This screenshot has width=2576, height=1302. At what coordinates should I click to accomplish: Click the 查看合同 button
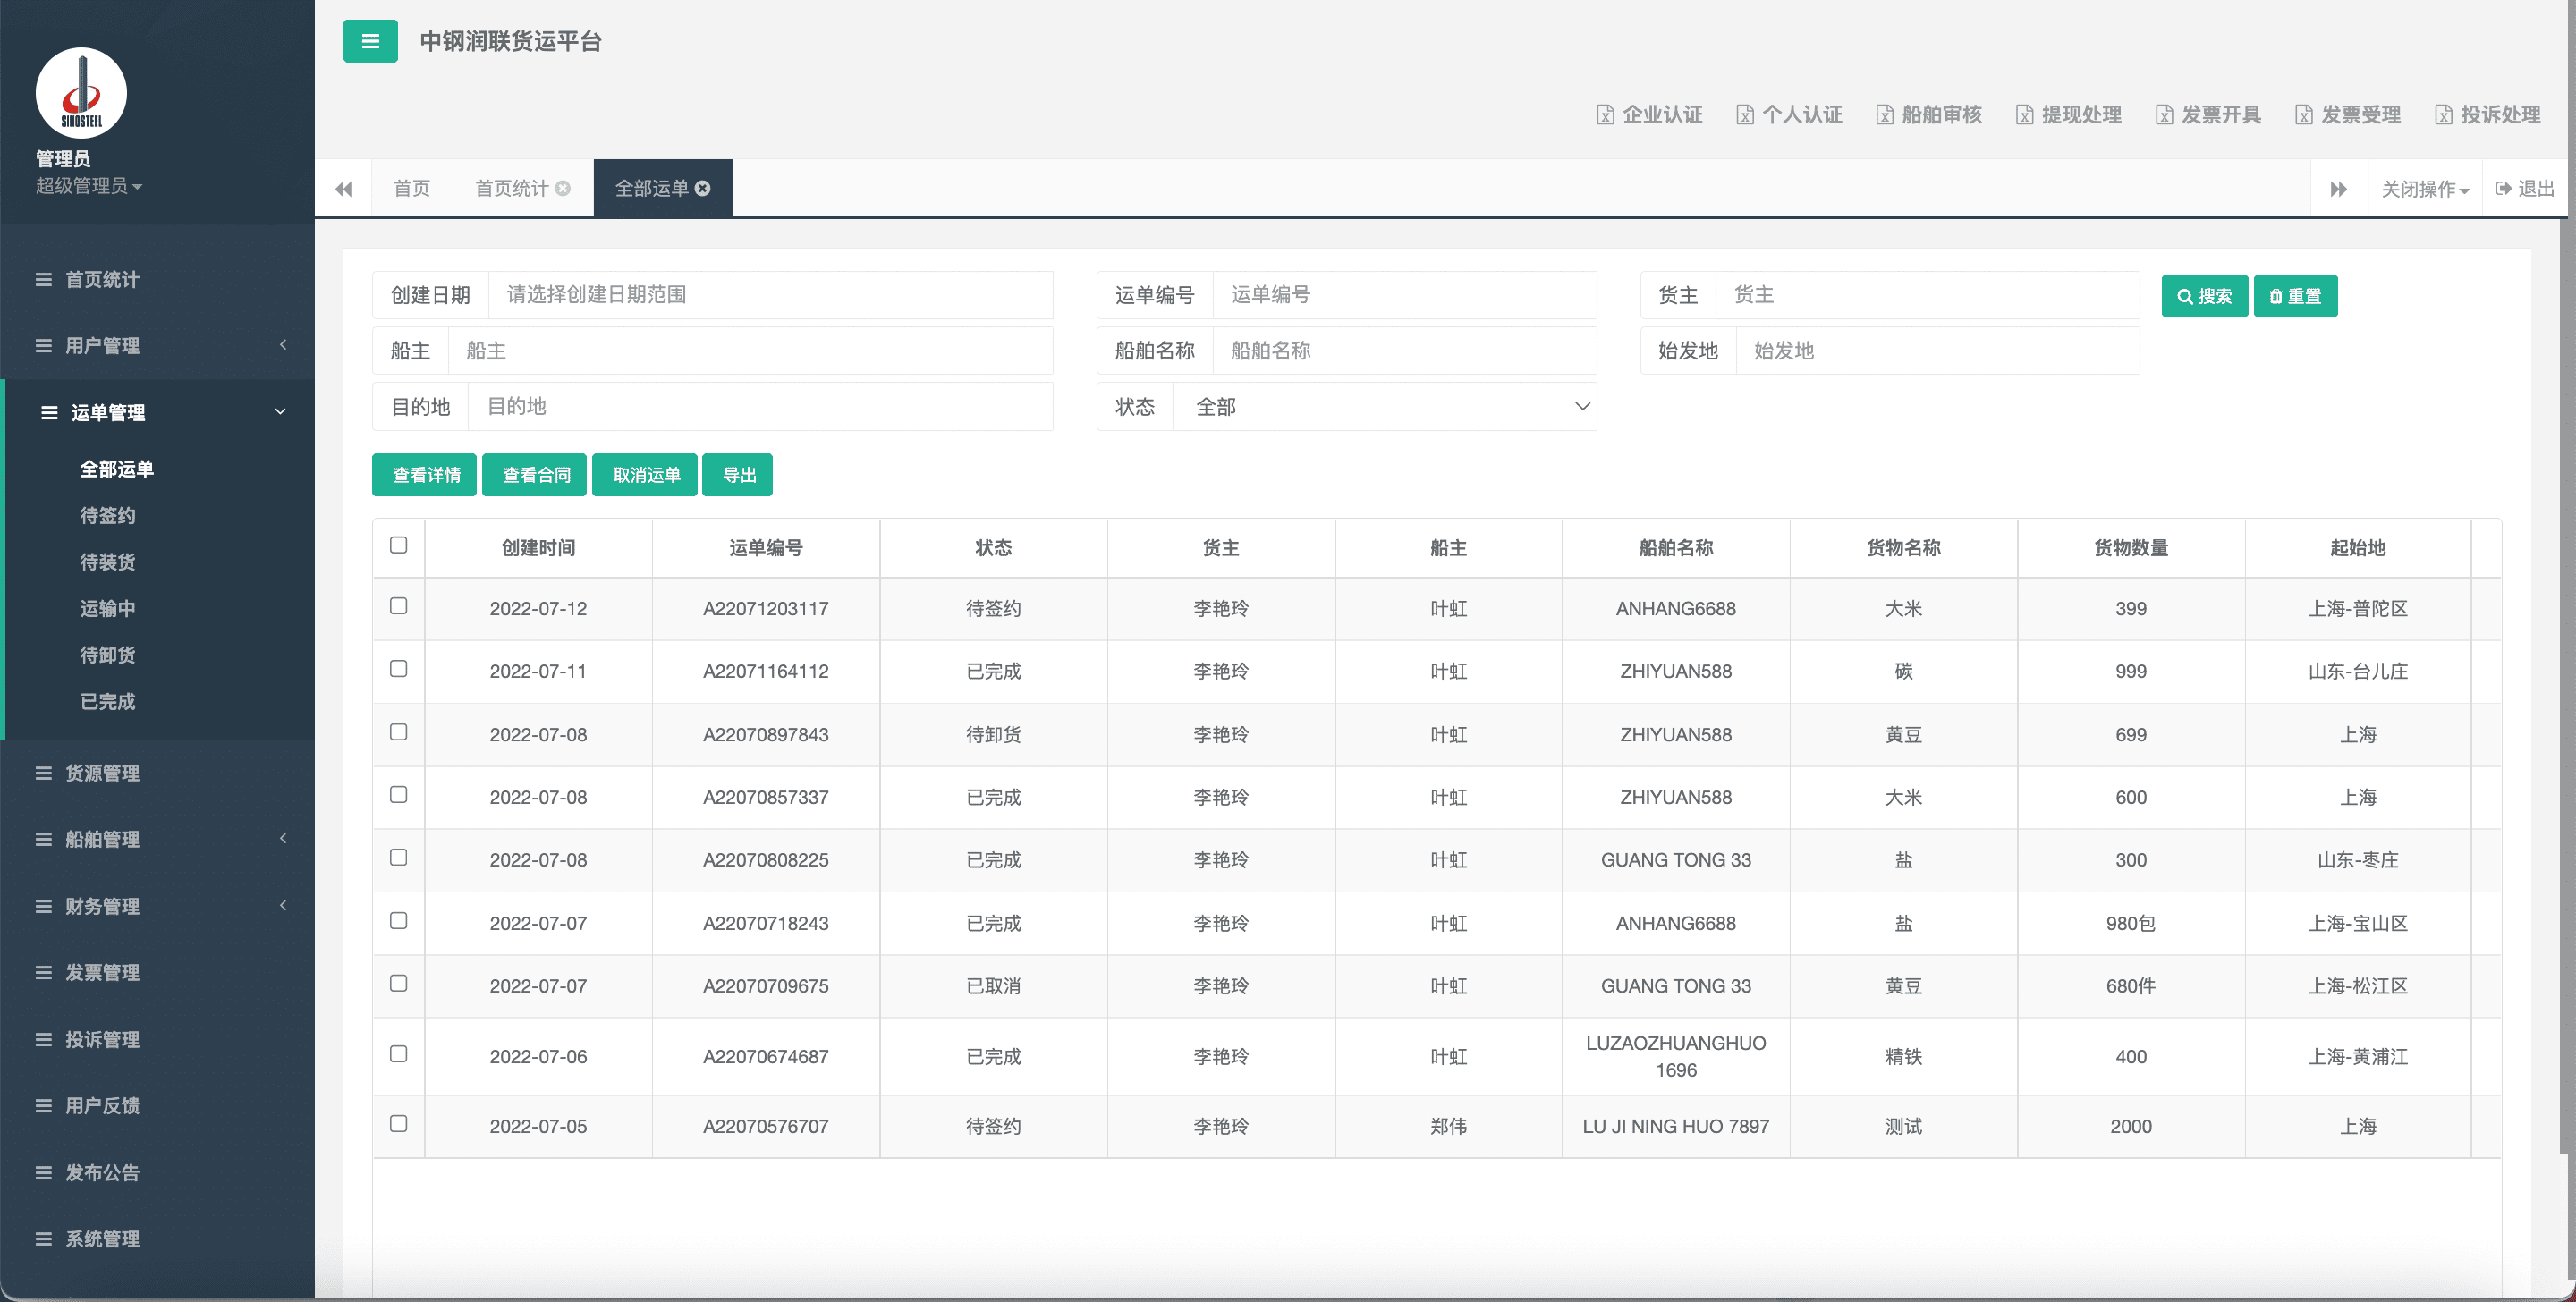535,475
